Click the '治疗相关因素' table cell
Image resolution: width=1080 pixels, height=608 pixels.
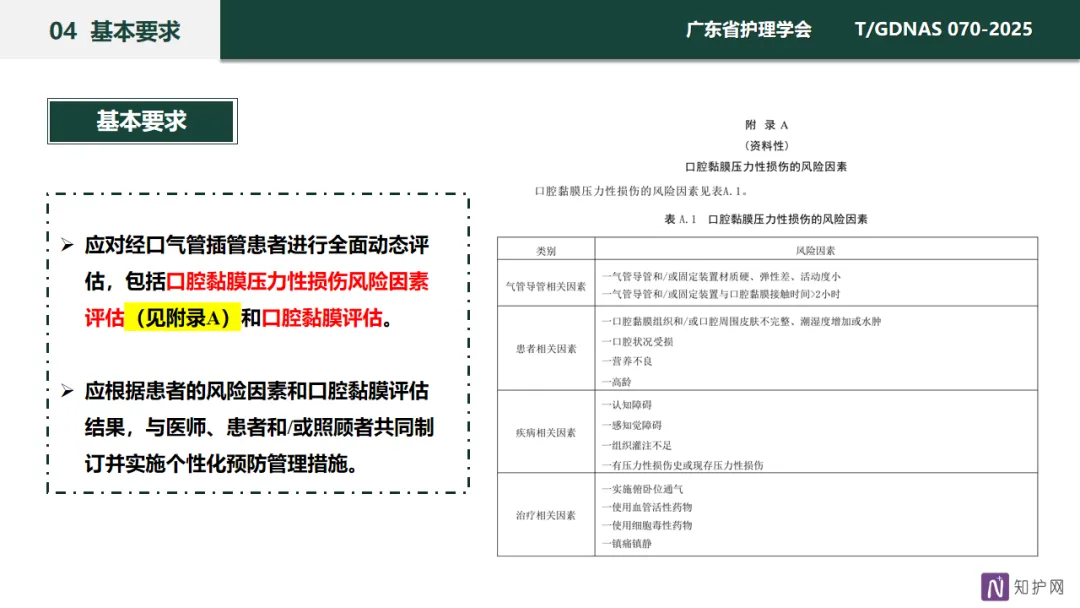546,515
